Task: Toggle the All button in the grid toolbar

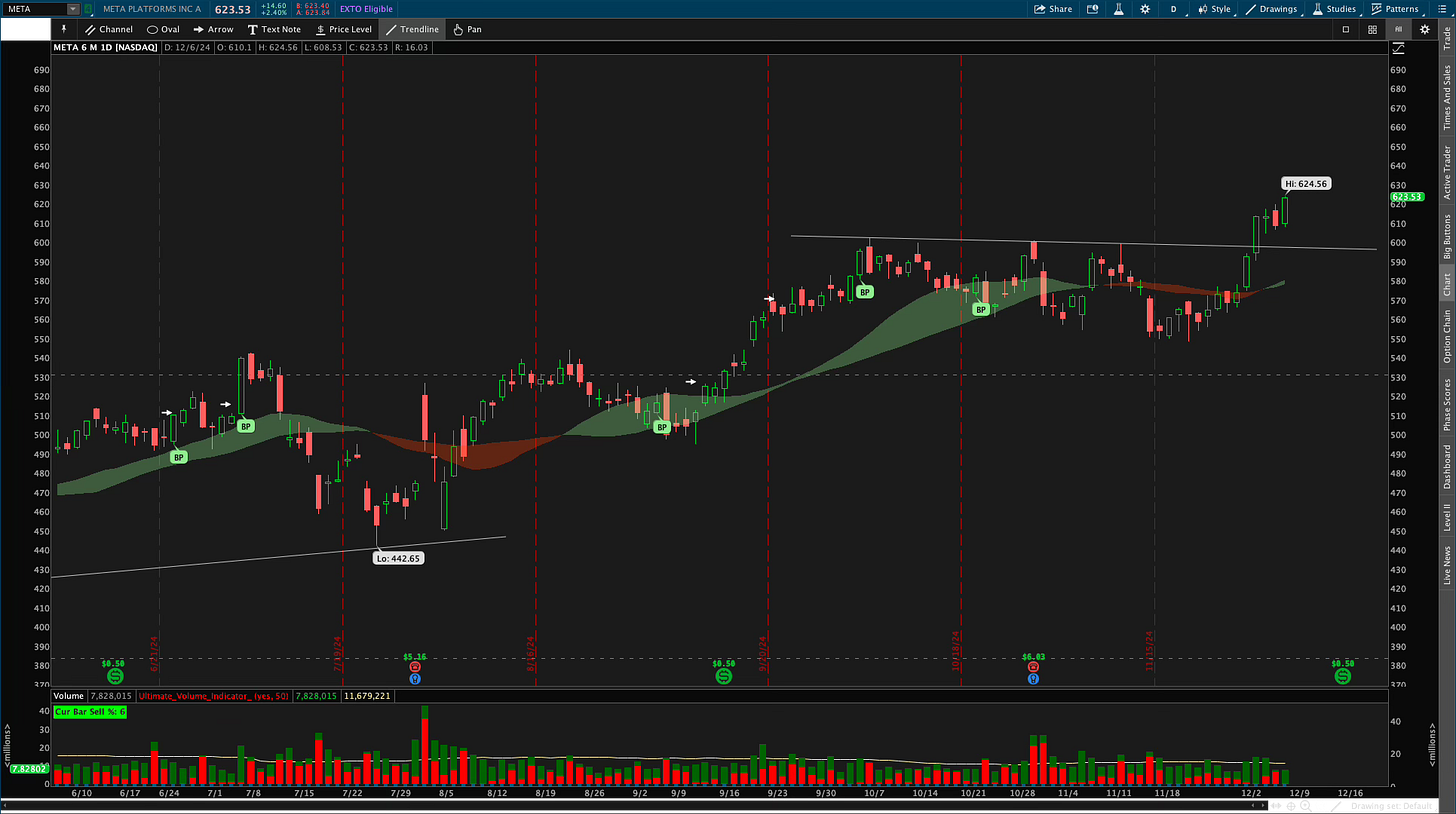Action: click(1399, 29)
